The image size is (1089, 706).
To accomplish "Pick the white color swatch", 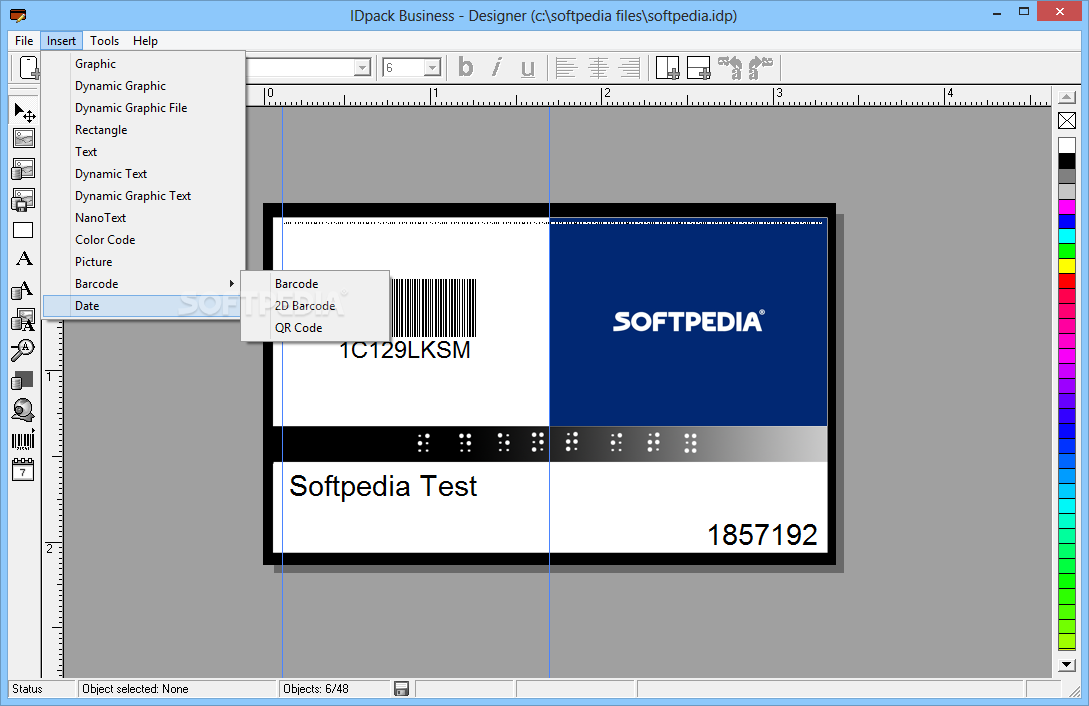I will [x=1067, y=145].
